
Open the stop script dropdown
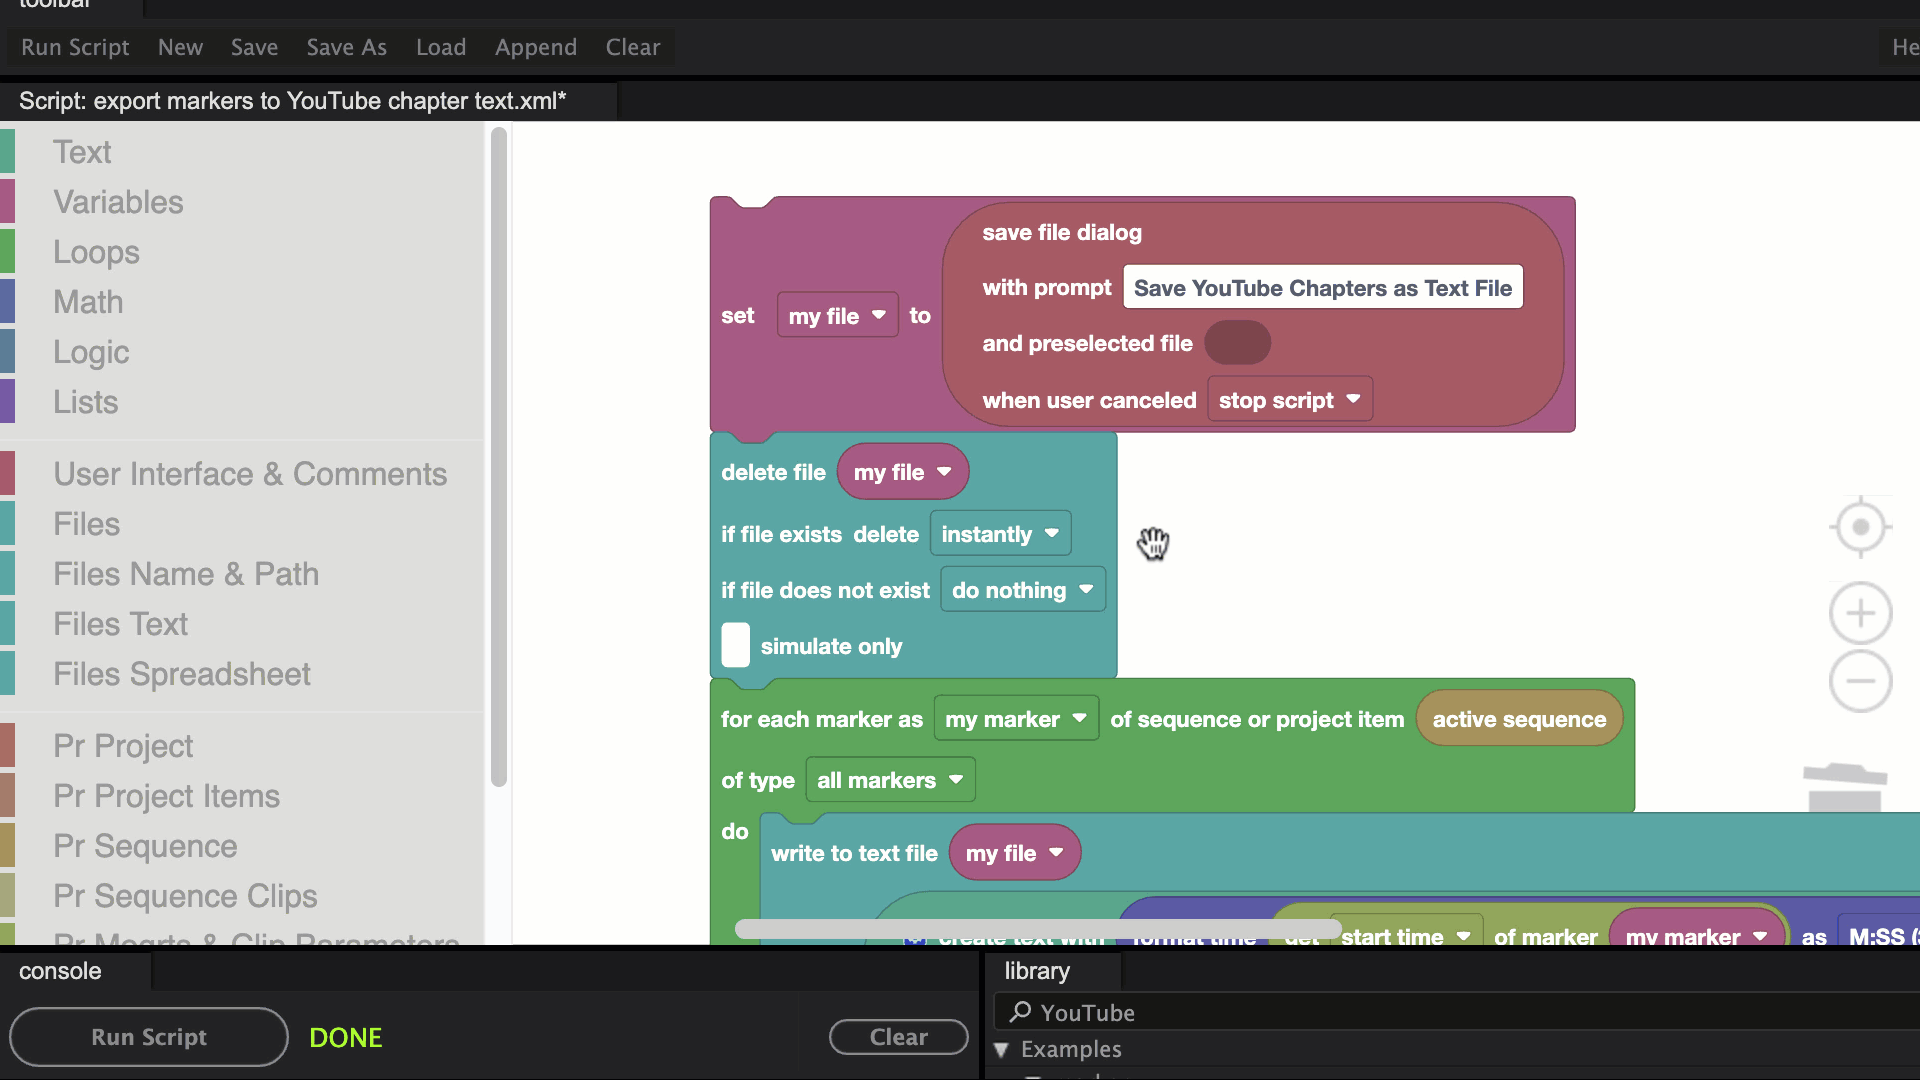(x=1289, y=400)
